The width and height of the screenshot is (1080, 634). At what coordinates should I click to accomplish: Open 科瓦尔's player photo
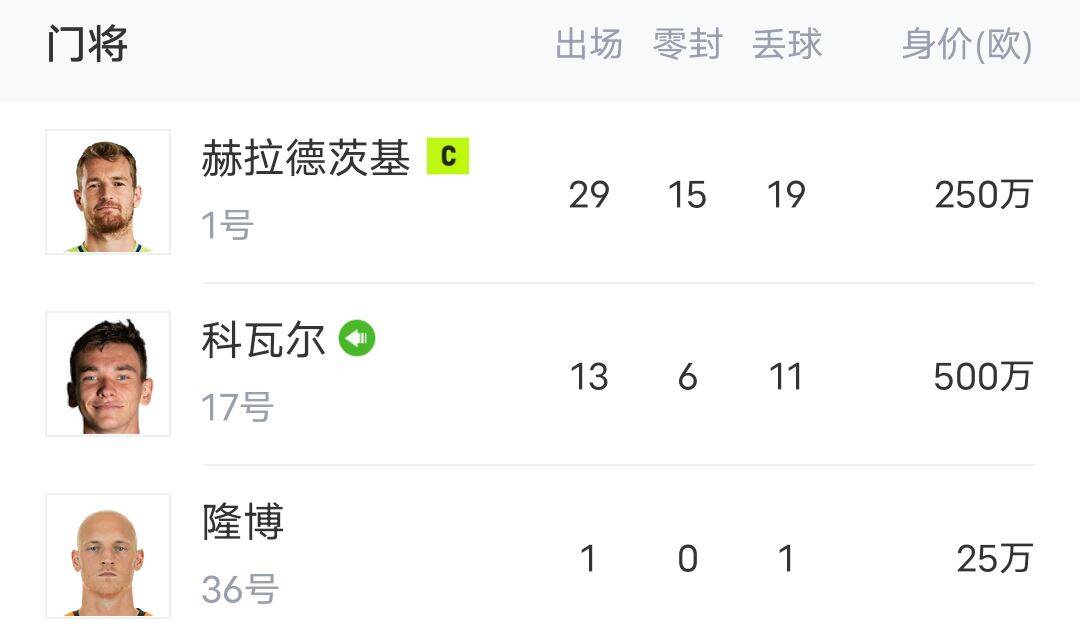pos(108,374)
